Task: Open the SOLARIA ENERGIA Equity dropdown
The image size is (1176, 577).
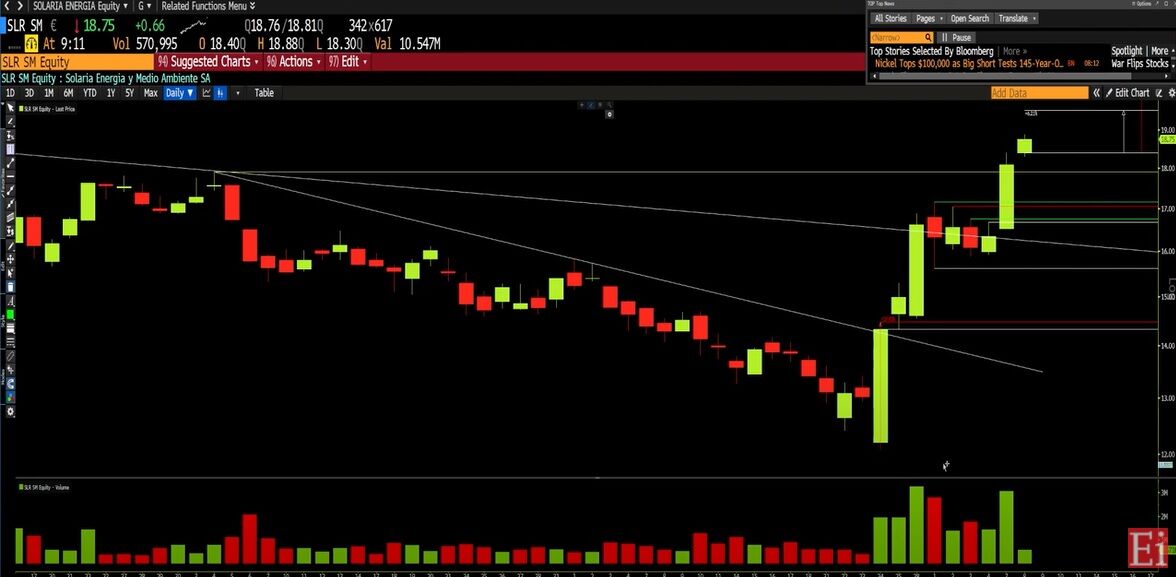Action: tap(80, 5)
